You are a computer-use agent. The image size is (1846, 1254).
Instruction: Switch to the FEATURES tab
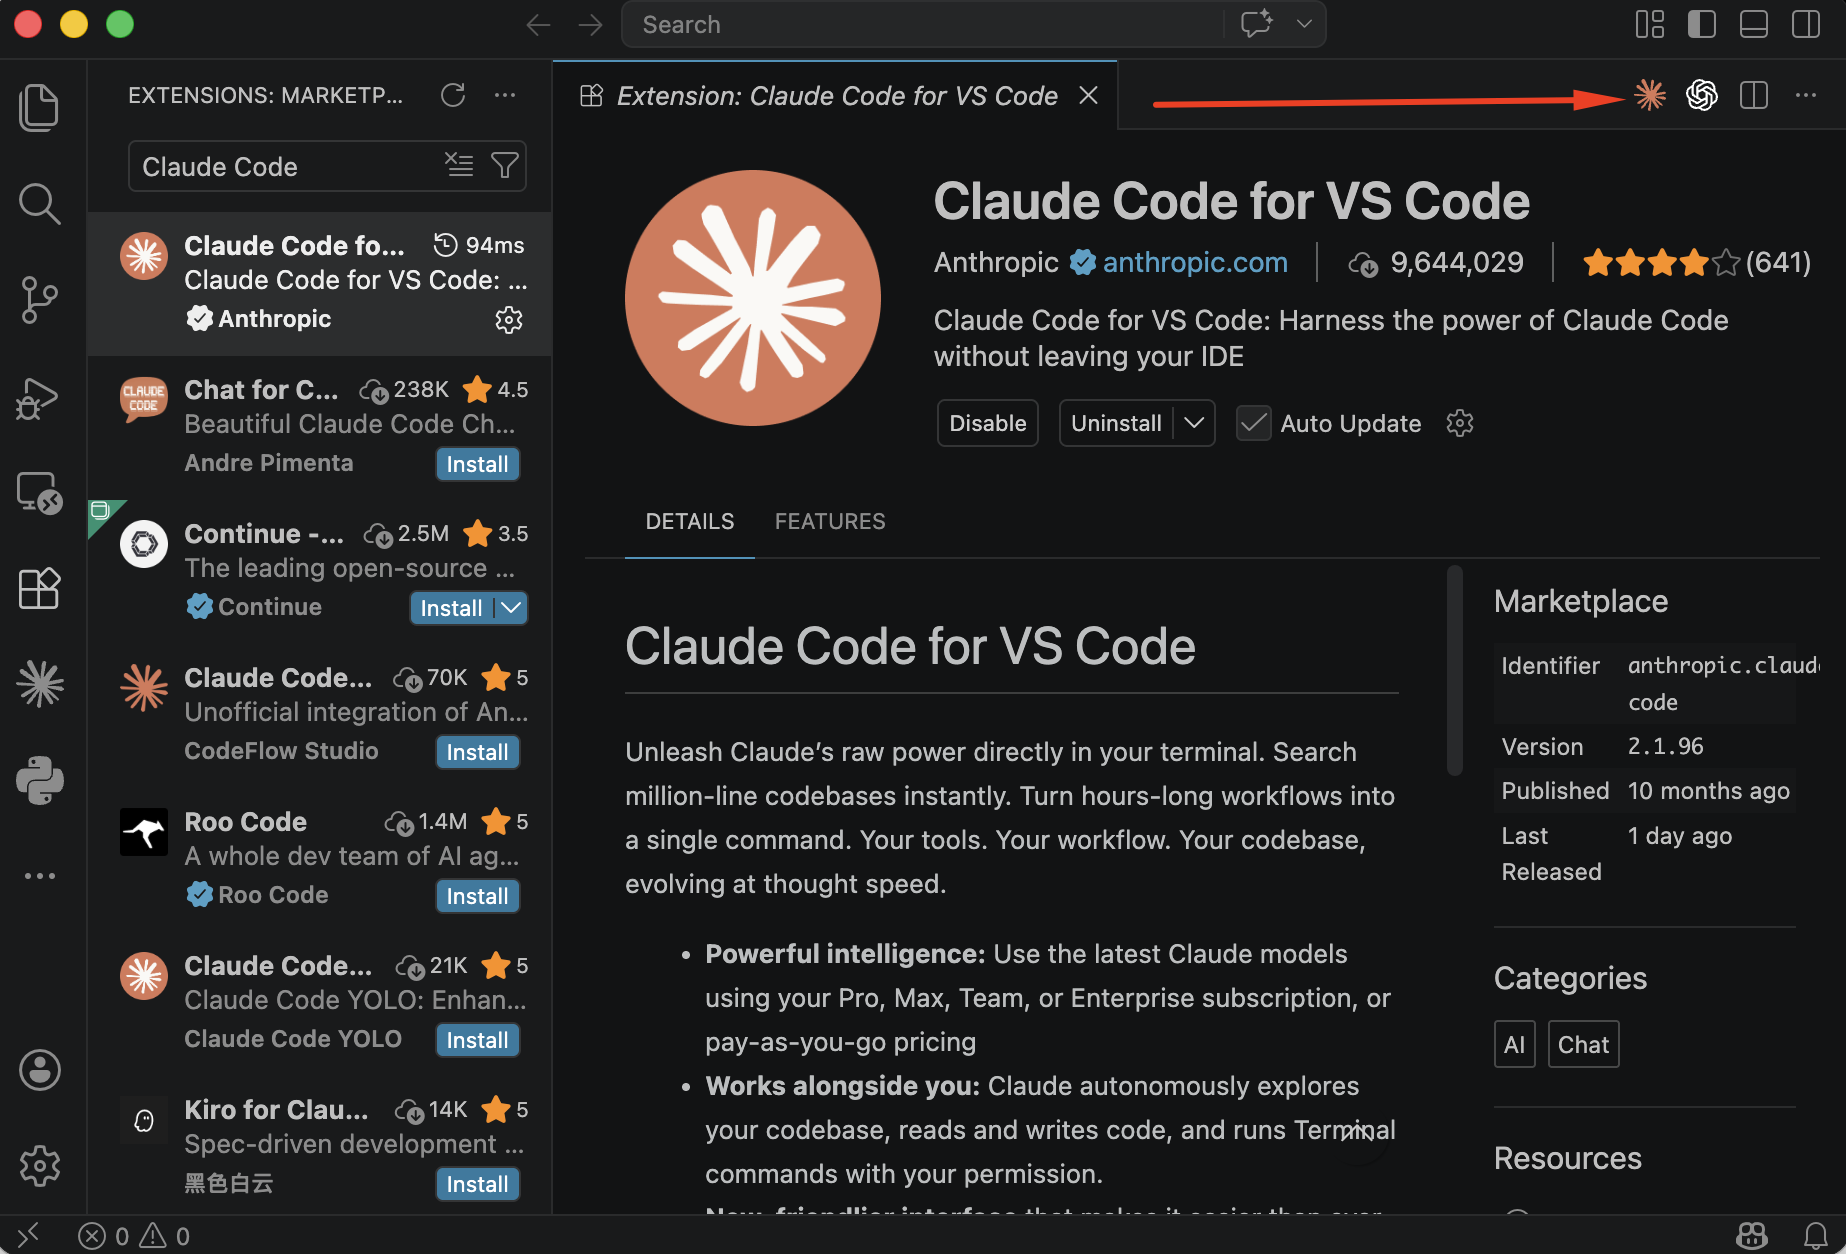coord(829,521)
